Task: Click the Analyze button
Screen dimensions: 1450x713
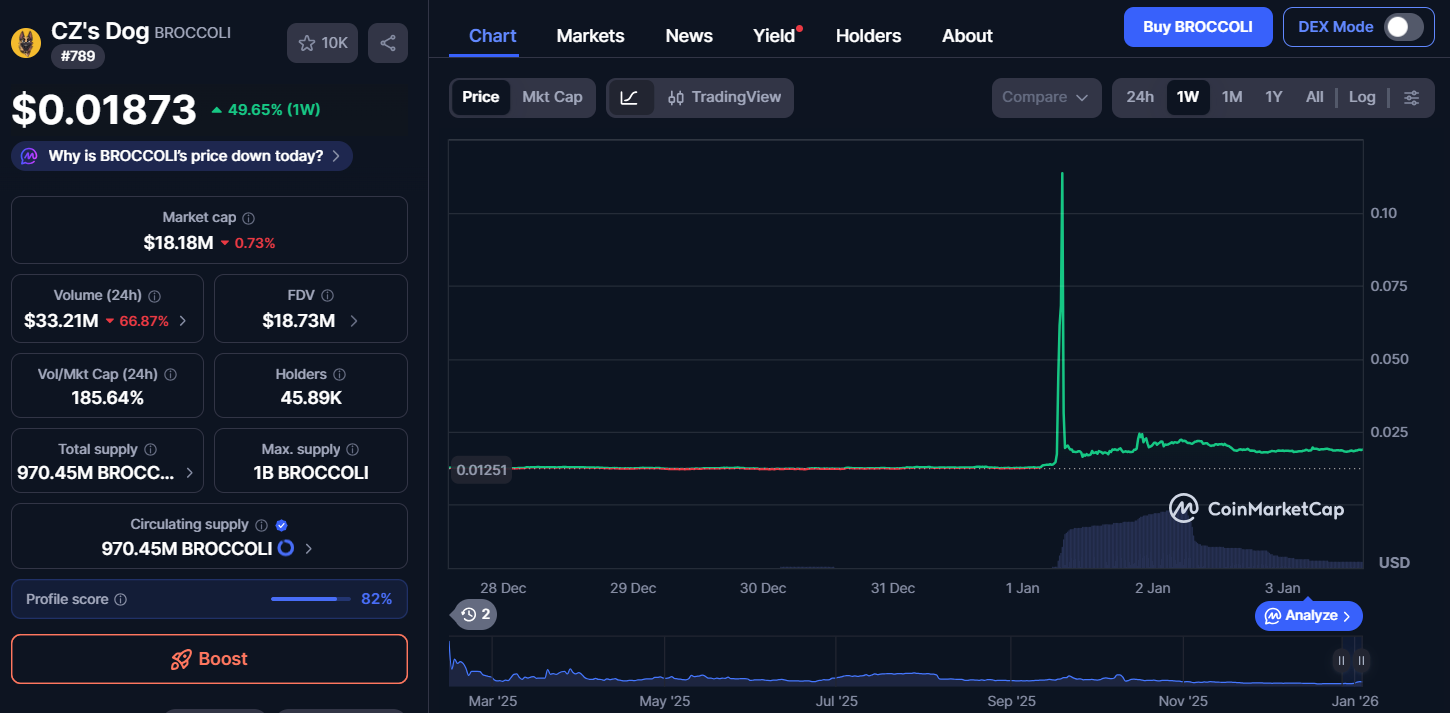Action: point(1309,616)
